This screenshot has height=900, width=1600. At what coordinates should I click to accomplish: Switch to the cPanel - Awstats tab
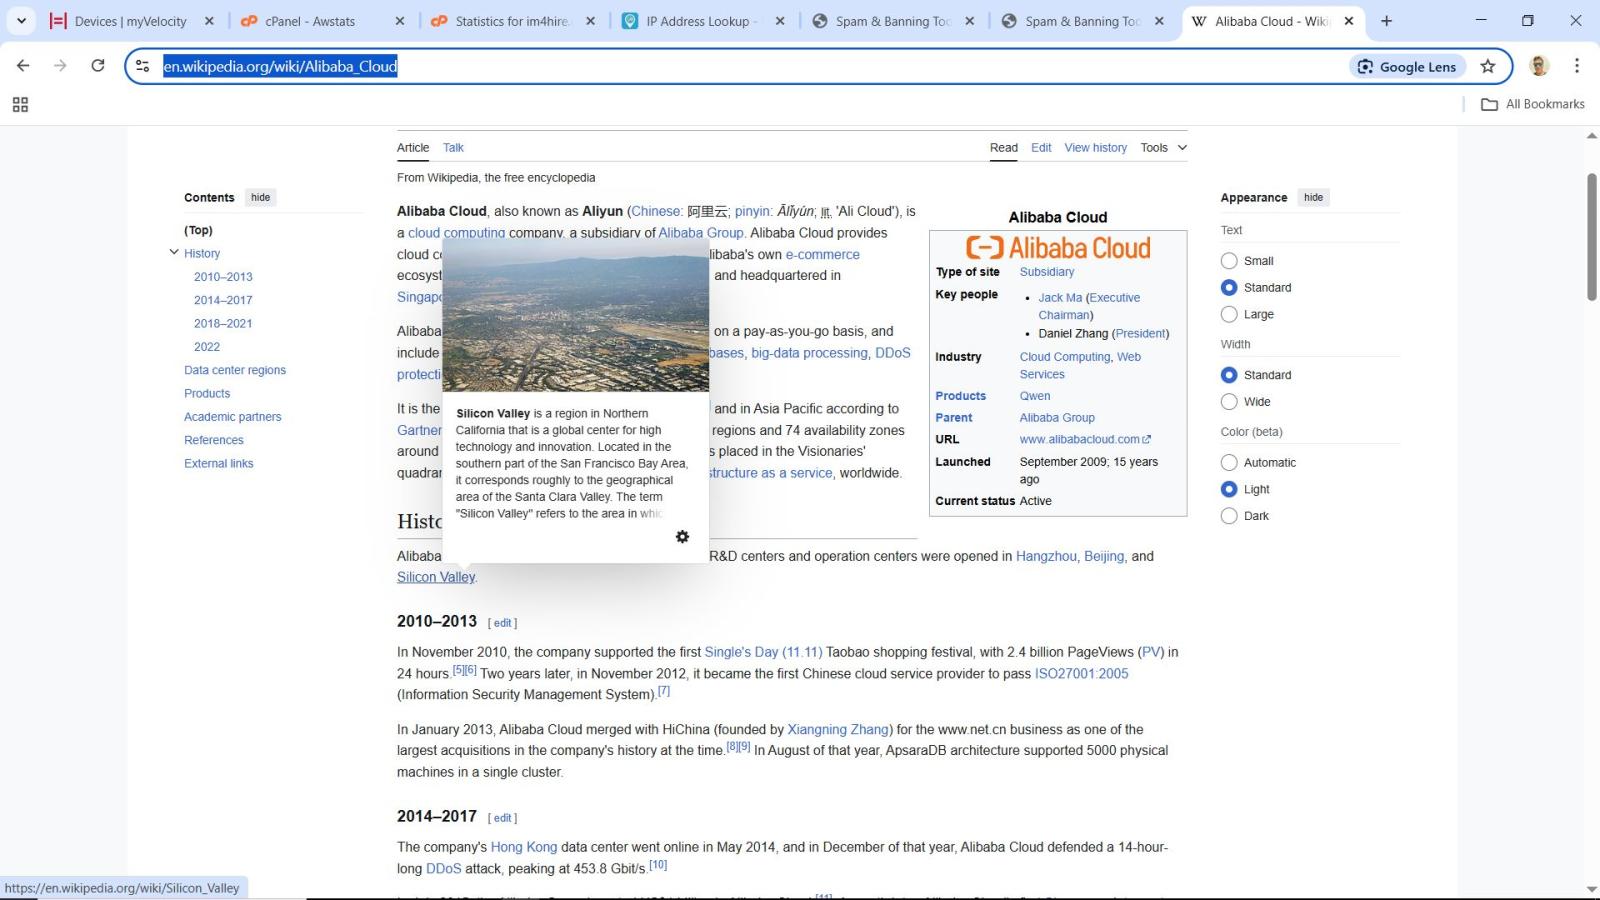310,21
